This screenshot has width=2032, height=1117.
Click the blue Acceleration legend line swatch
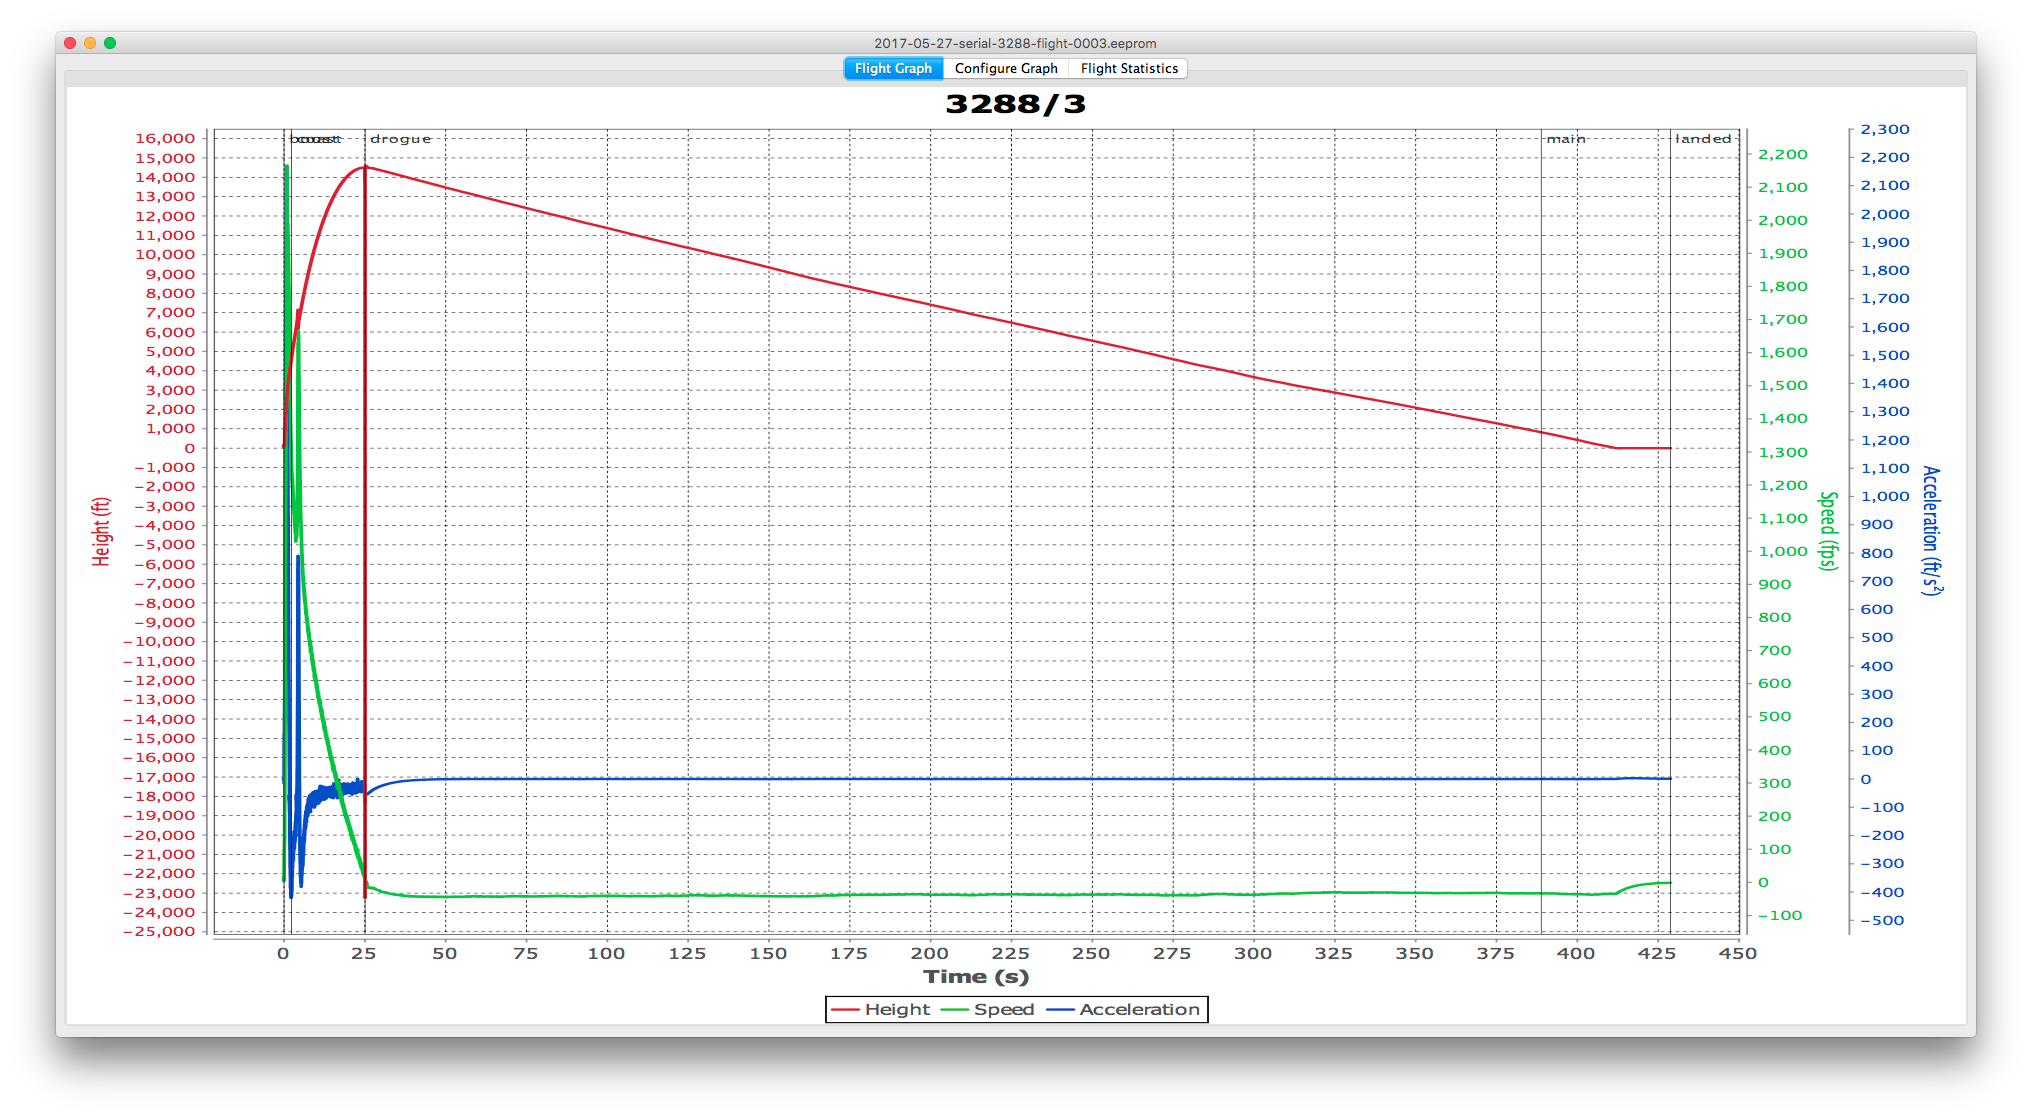tap(1060, 1010)
